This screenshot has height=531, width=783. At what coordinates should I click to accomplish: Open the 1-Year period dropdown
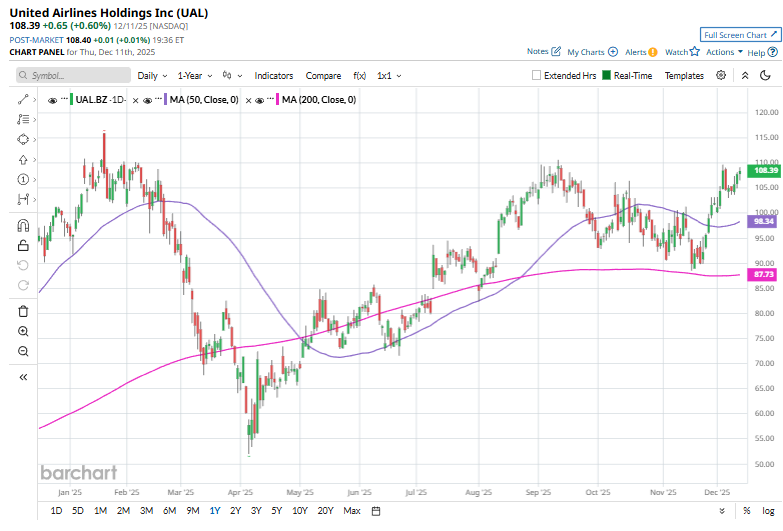[194, 75]
